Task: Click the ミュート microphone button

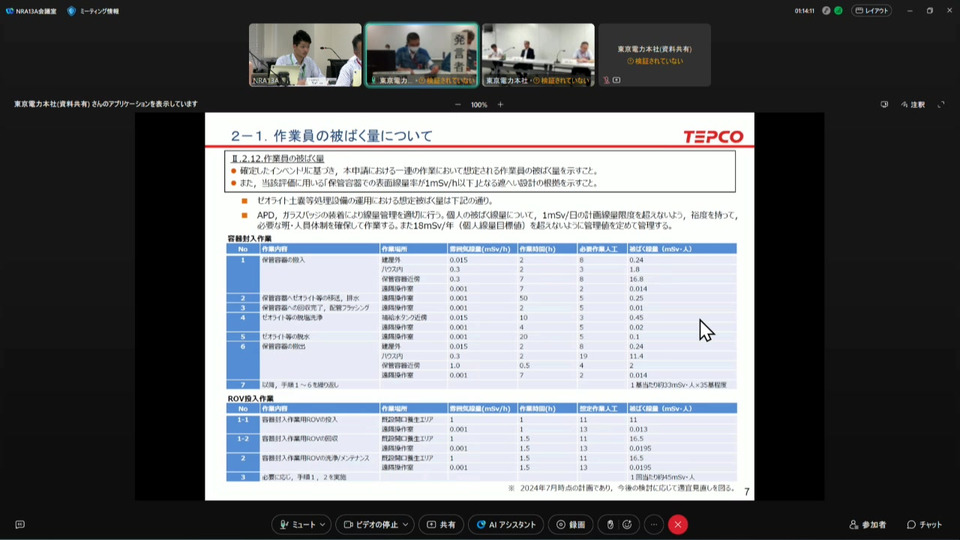Action: tap(298, 525)
